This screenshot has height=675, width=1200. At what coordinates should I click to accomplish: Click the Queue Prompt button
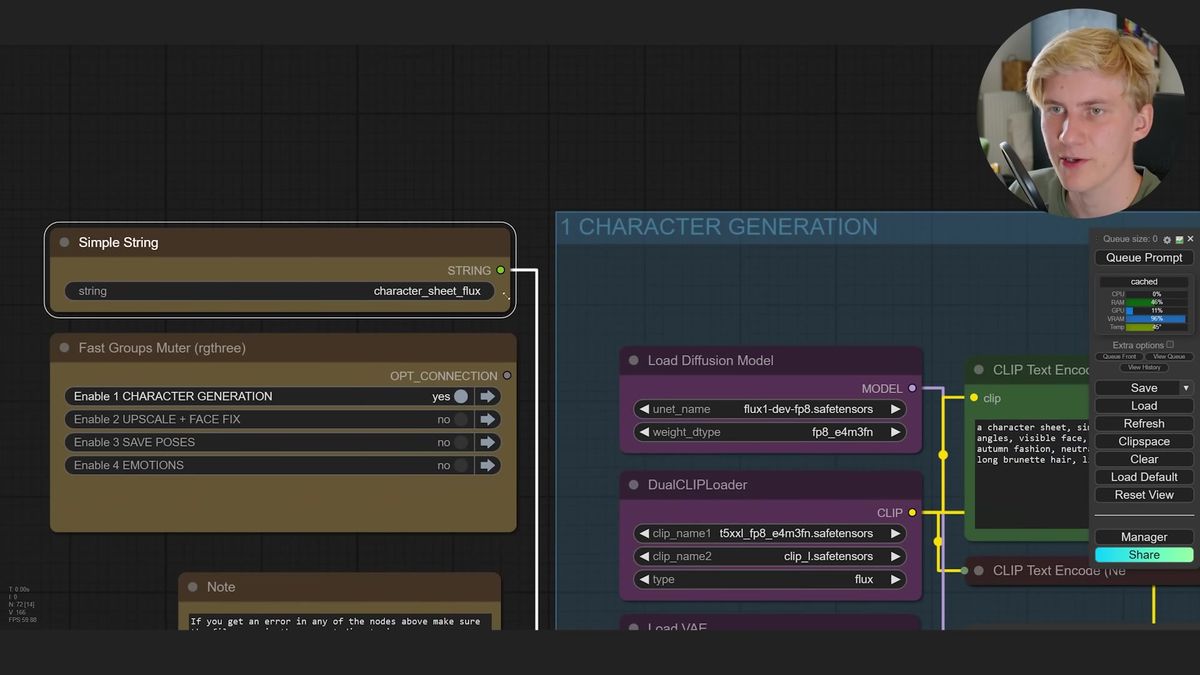(1144, 258)
